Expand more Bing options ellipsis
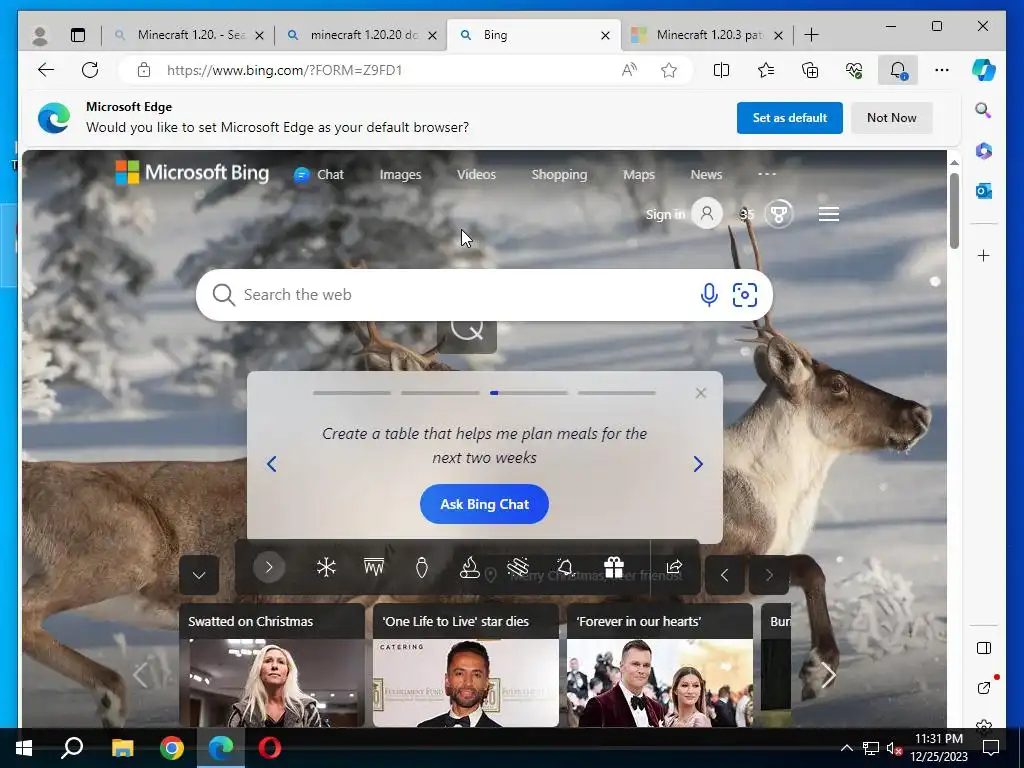Image resolution: width=1024 pixels, height=768 pixels. [x=767, y=174]
